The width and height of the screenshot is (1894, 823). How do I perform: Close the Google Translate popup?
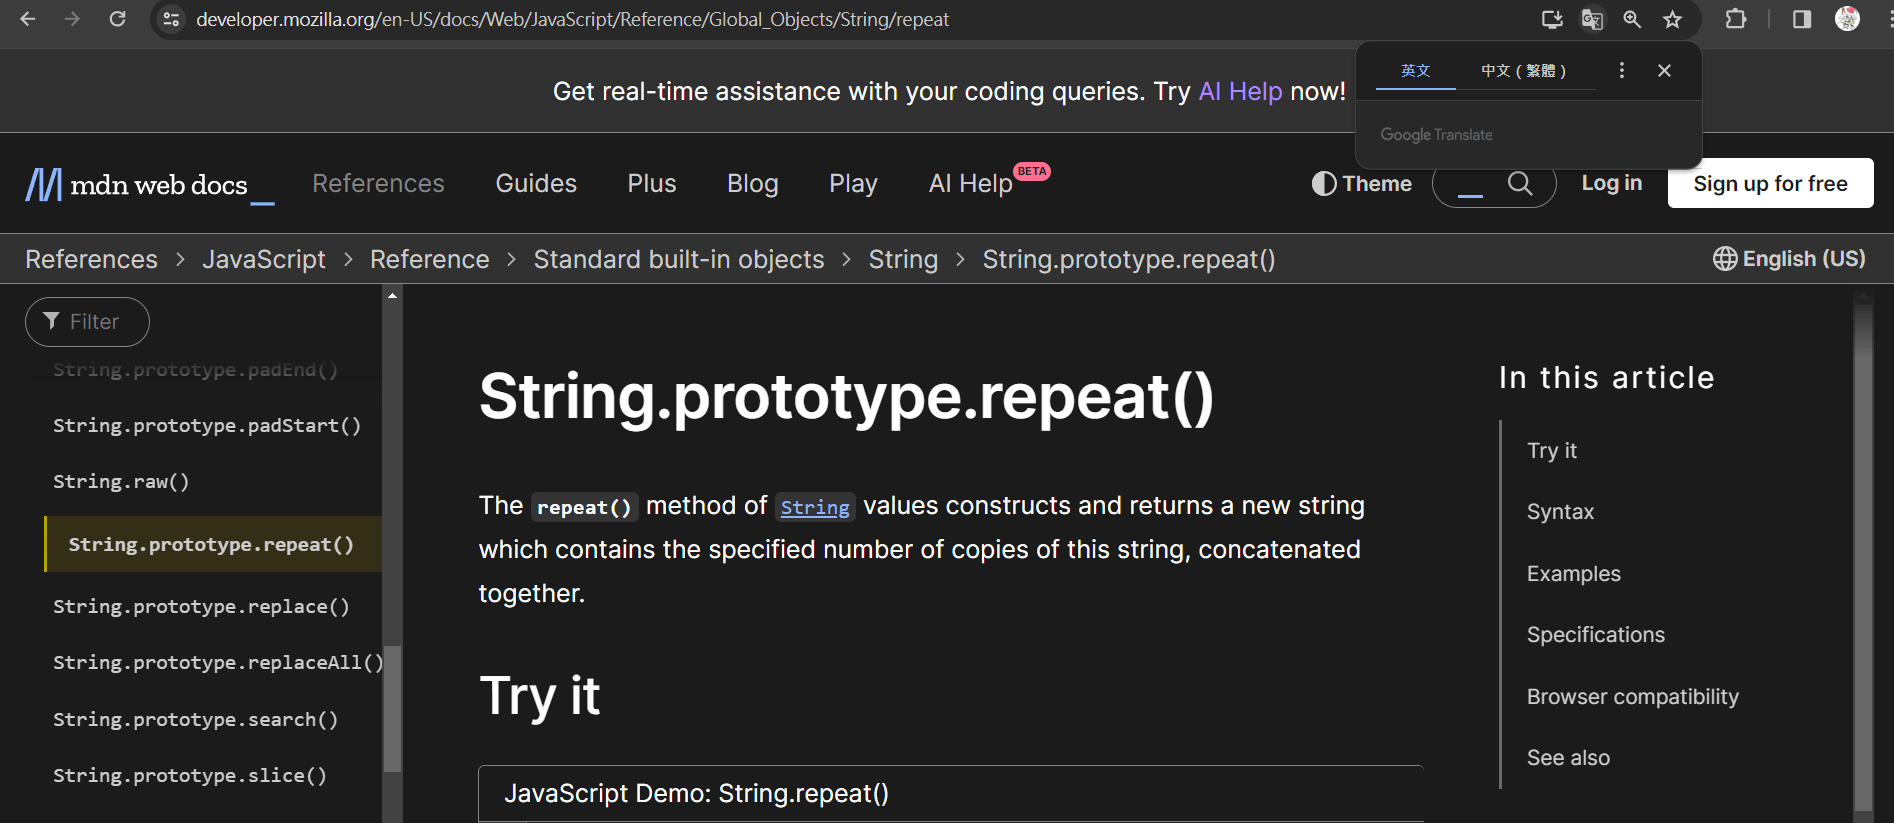click(1664, 70)
